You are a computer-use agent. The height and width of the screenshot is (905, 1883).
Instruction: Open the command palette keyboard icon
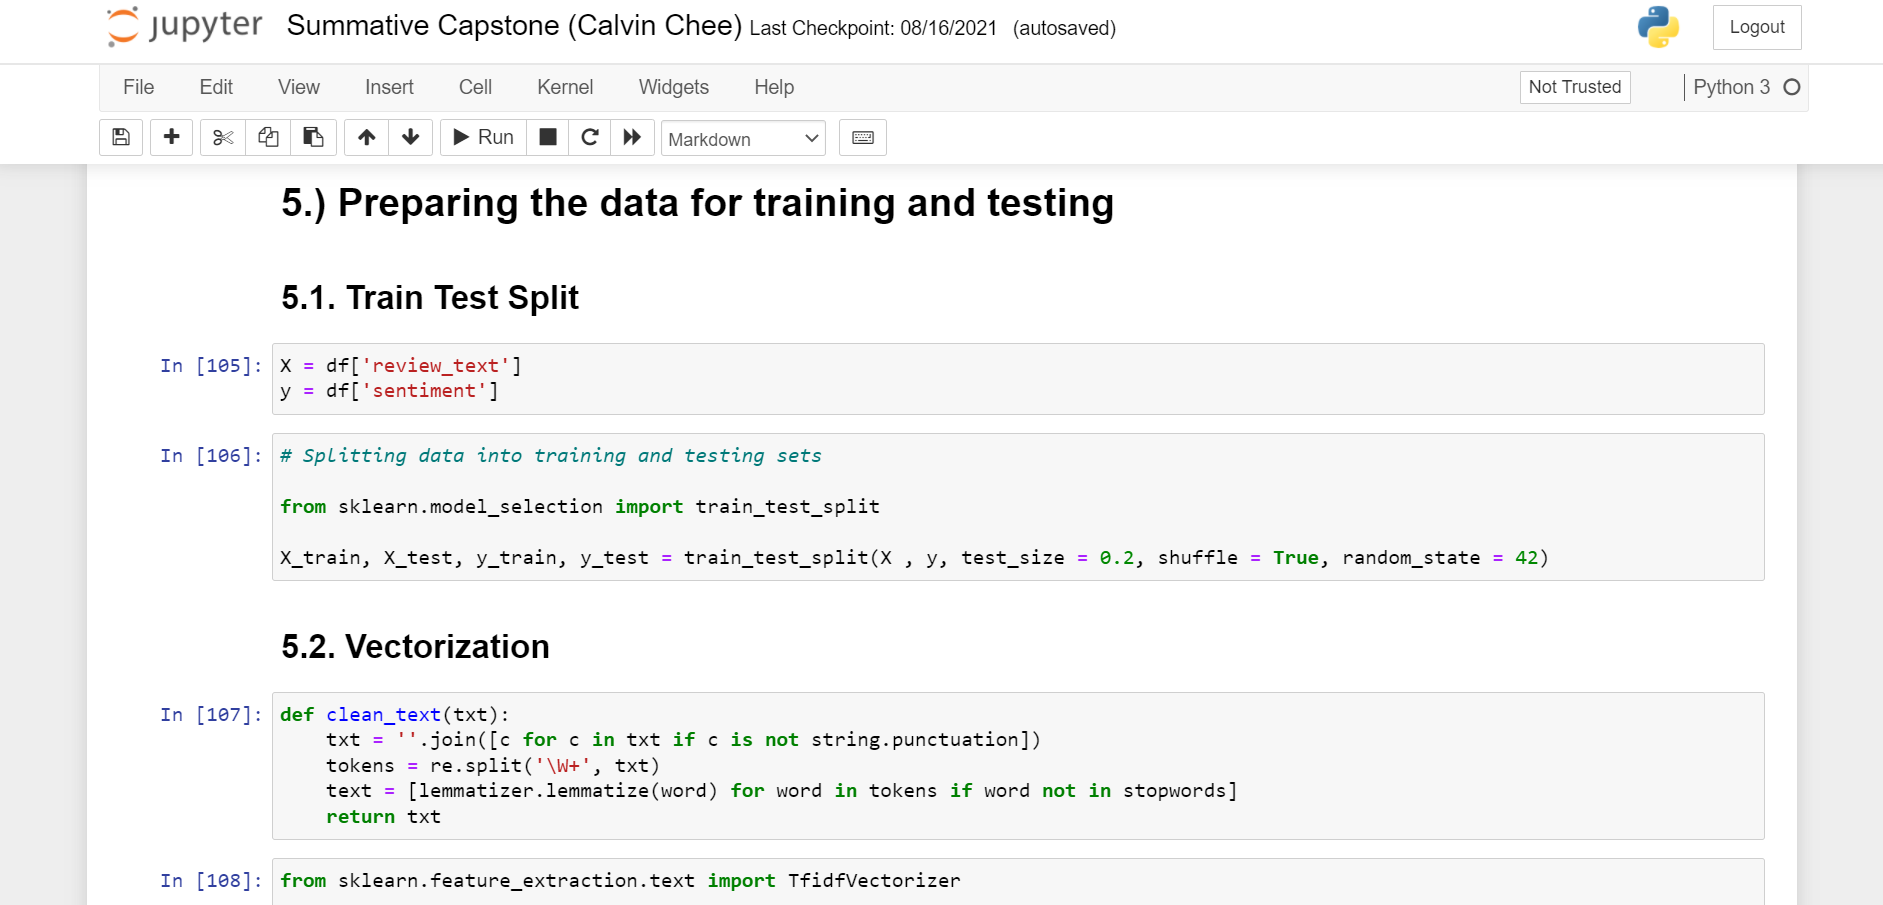click(863, 137)
